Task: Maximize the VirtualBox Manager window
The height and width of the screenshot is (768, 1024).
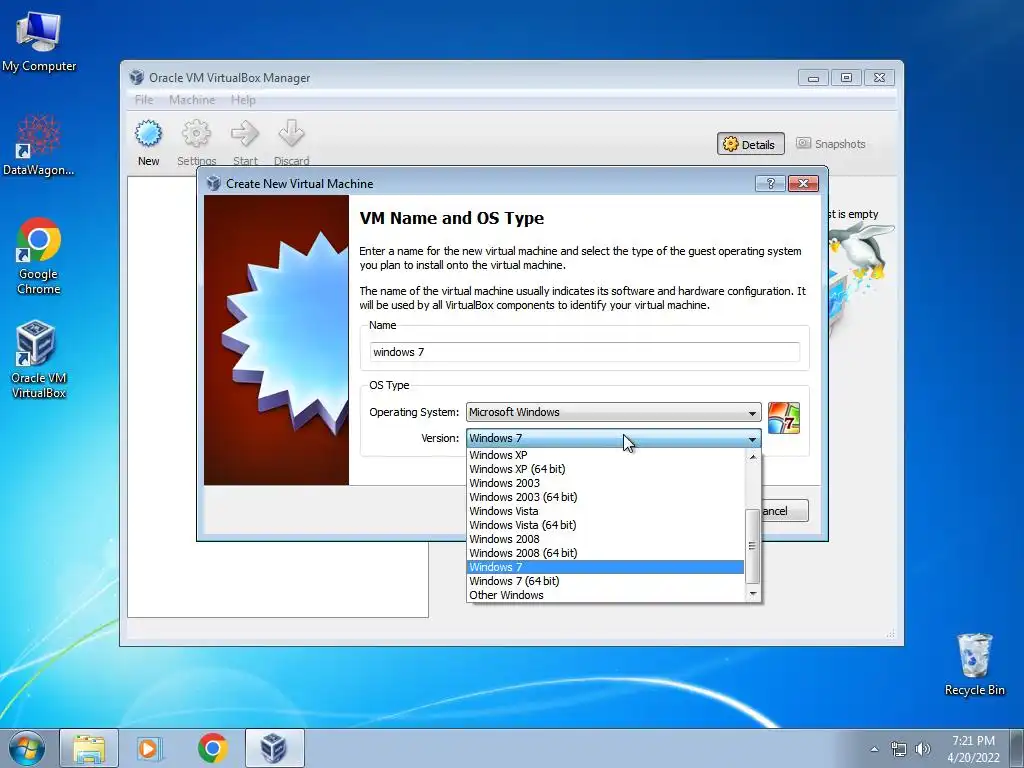Action: click(x=846, y=78)
